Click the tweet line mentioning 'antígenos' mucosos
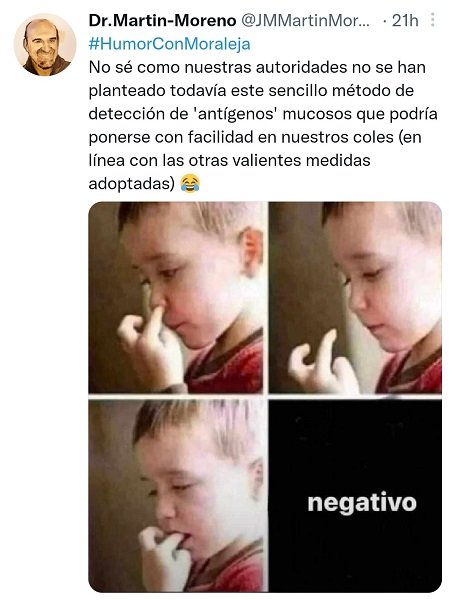 coord(263,114)
